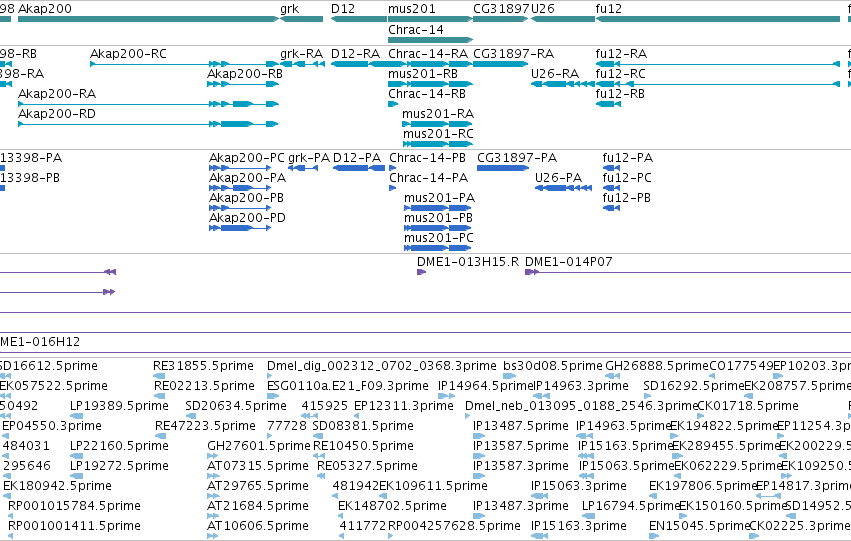Select the fu12-PA protein feature
The width and height of the screenshot is (851, 541).
click(x=612, y=168)
